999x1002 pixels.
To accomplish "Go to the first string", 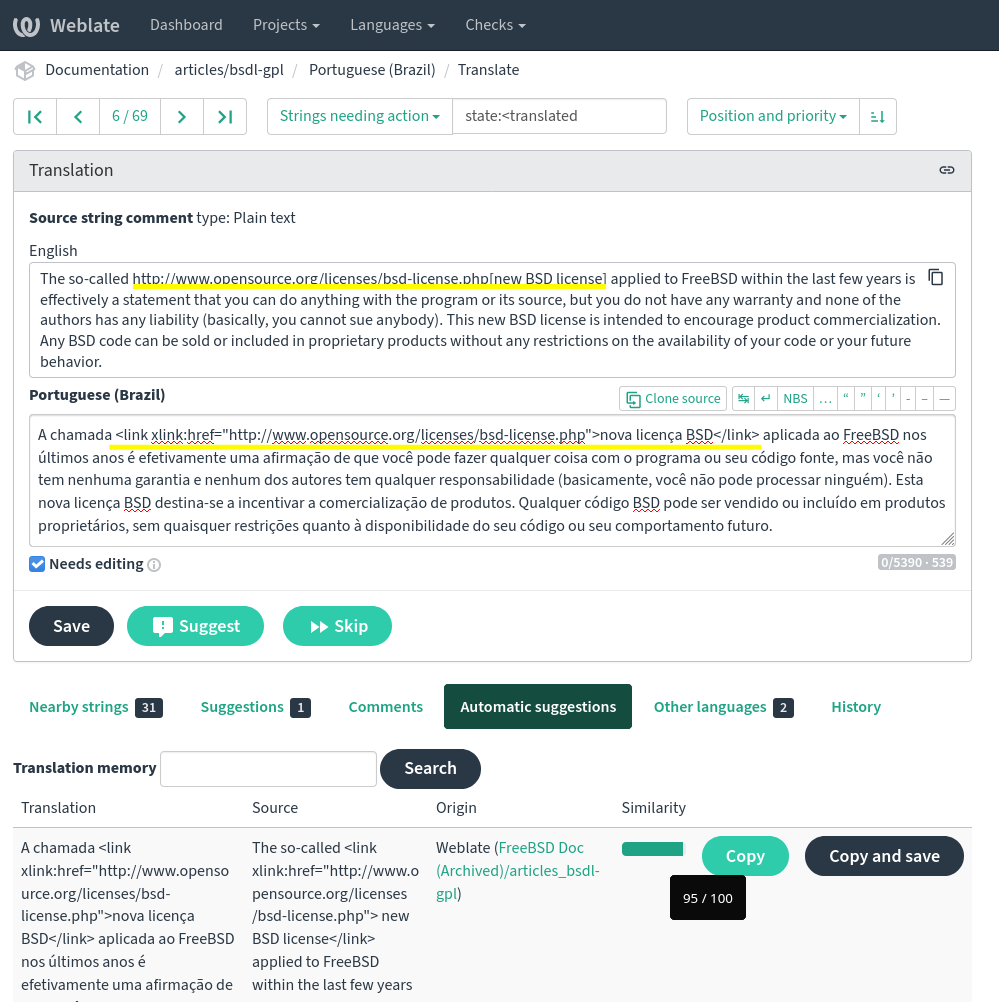I will point(35,116).
